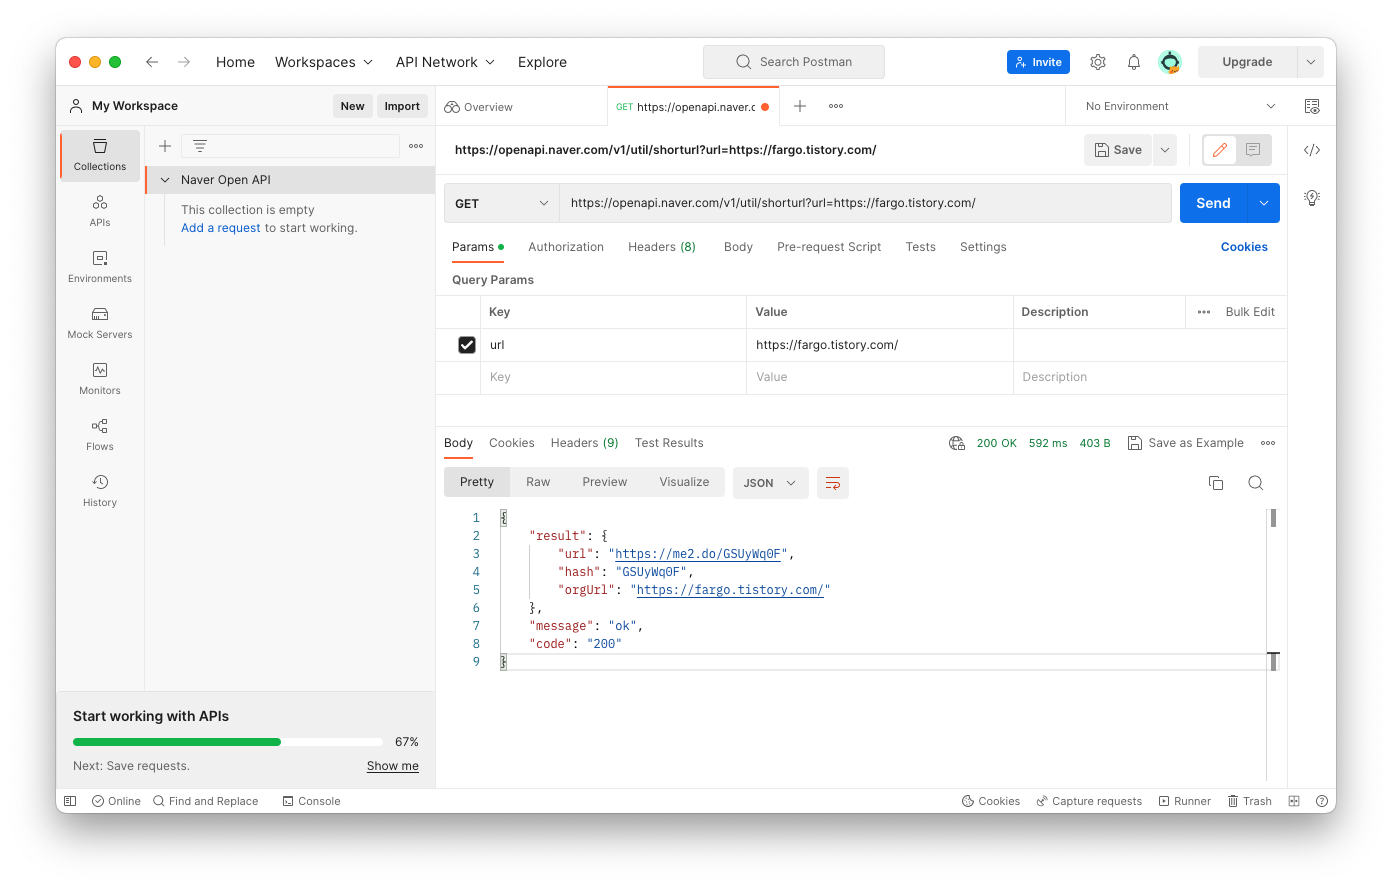Open Monitors in the sidebar

coord(100,379)
